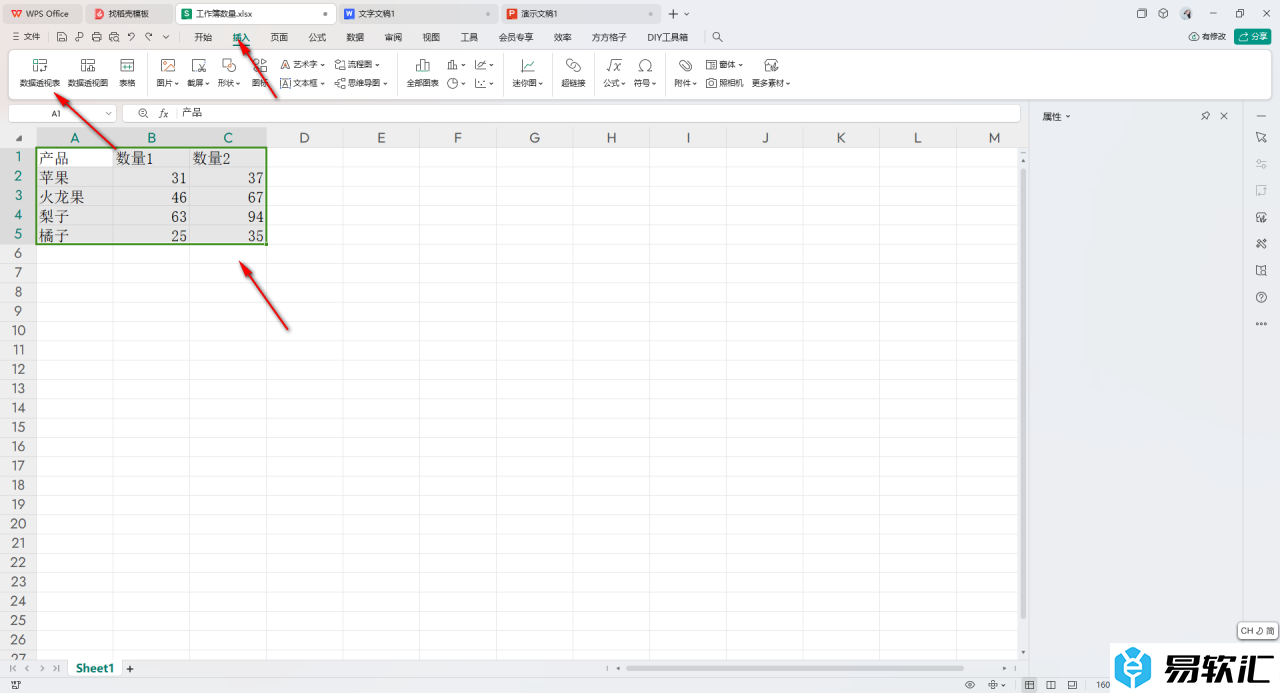The height and width of the screenshot is (693, 1280).
Task: Select cell with value 94
Action: [x=228, y=215]
